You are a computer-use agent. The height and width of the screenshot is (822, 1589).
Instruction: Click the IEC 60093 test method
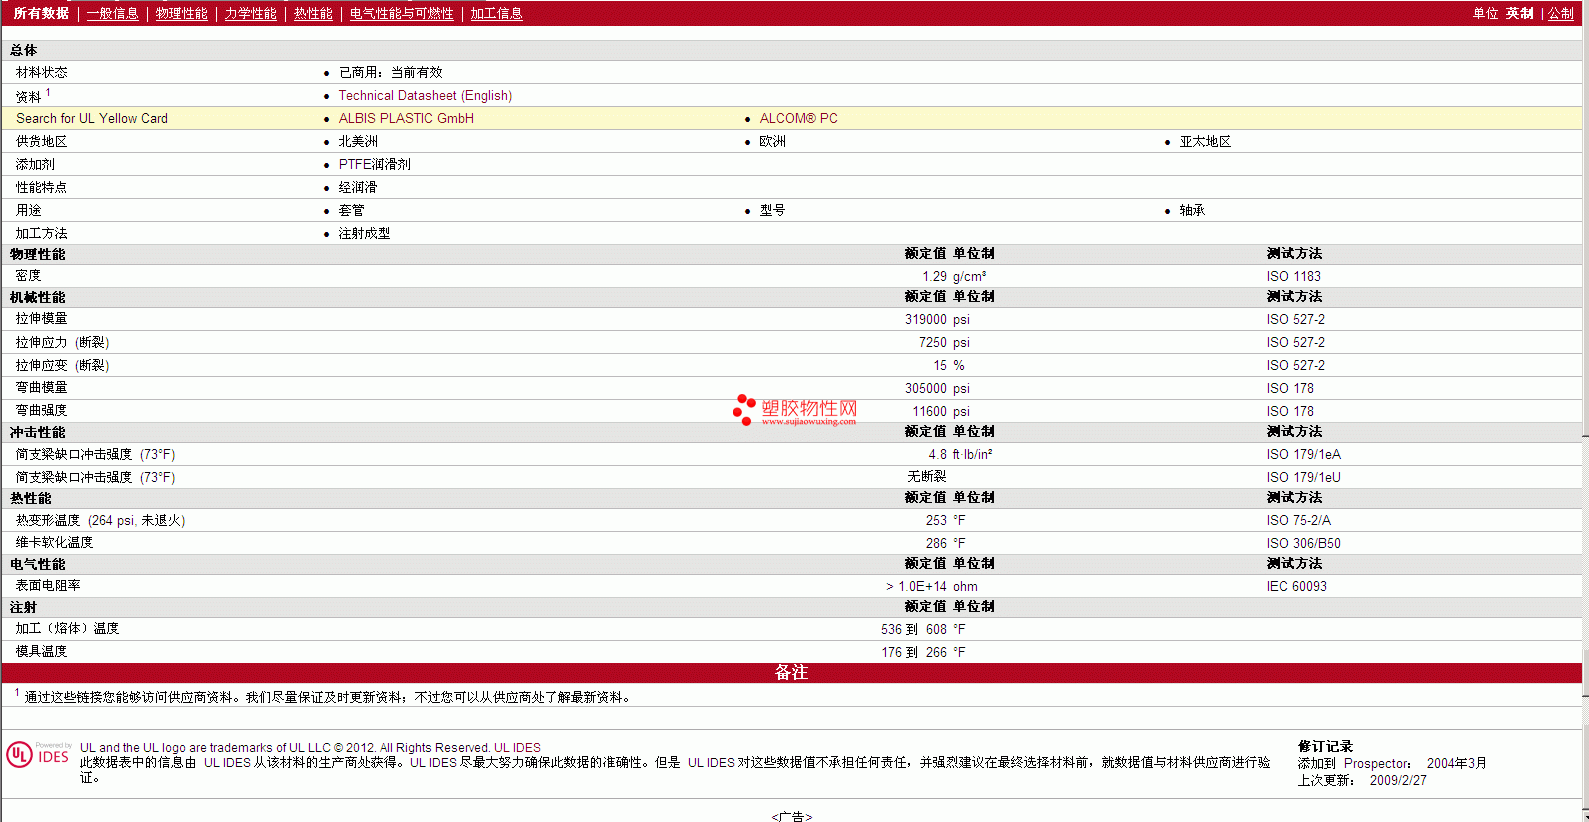click(1297, 587)
